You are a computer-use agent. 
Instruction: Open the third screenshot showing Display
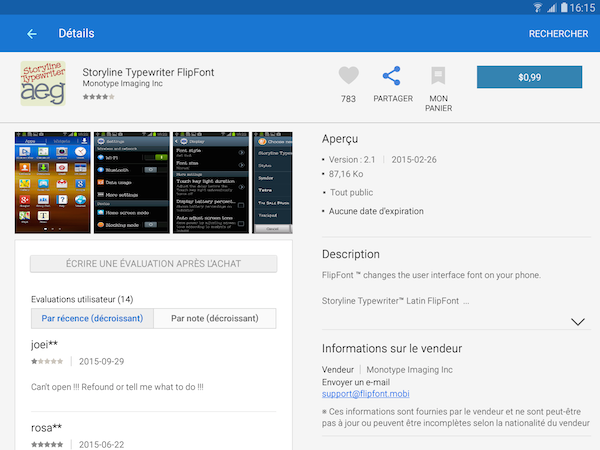[x=211, y=183]
